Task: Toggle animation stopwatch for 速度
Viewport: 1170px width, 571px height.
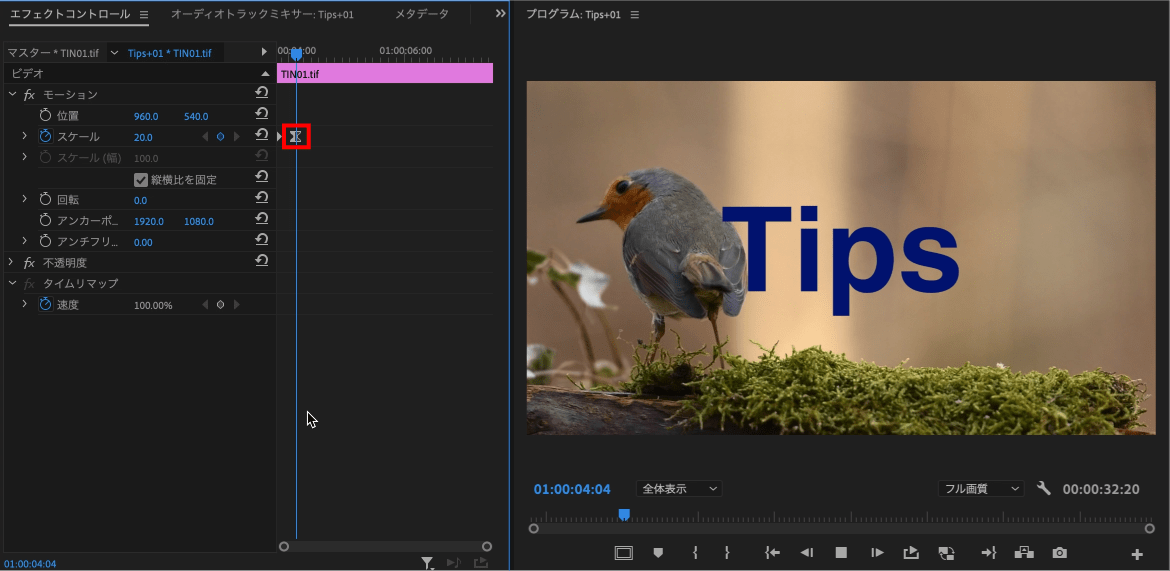Action: 46,305
